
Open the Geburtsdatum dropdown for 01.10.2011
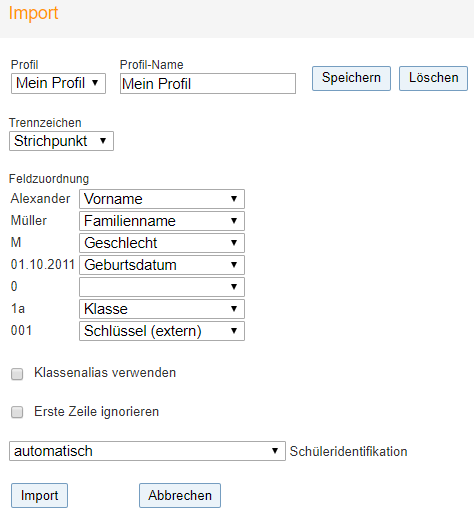coord(162,265)
